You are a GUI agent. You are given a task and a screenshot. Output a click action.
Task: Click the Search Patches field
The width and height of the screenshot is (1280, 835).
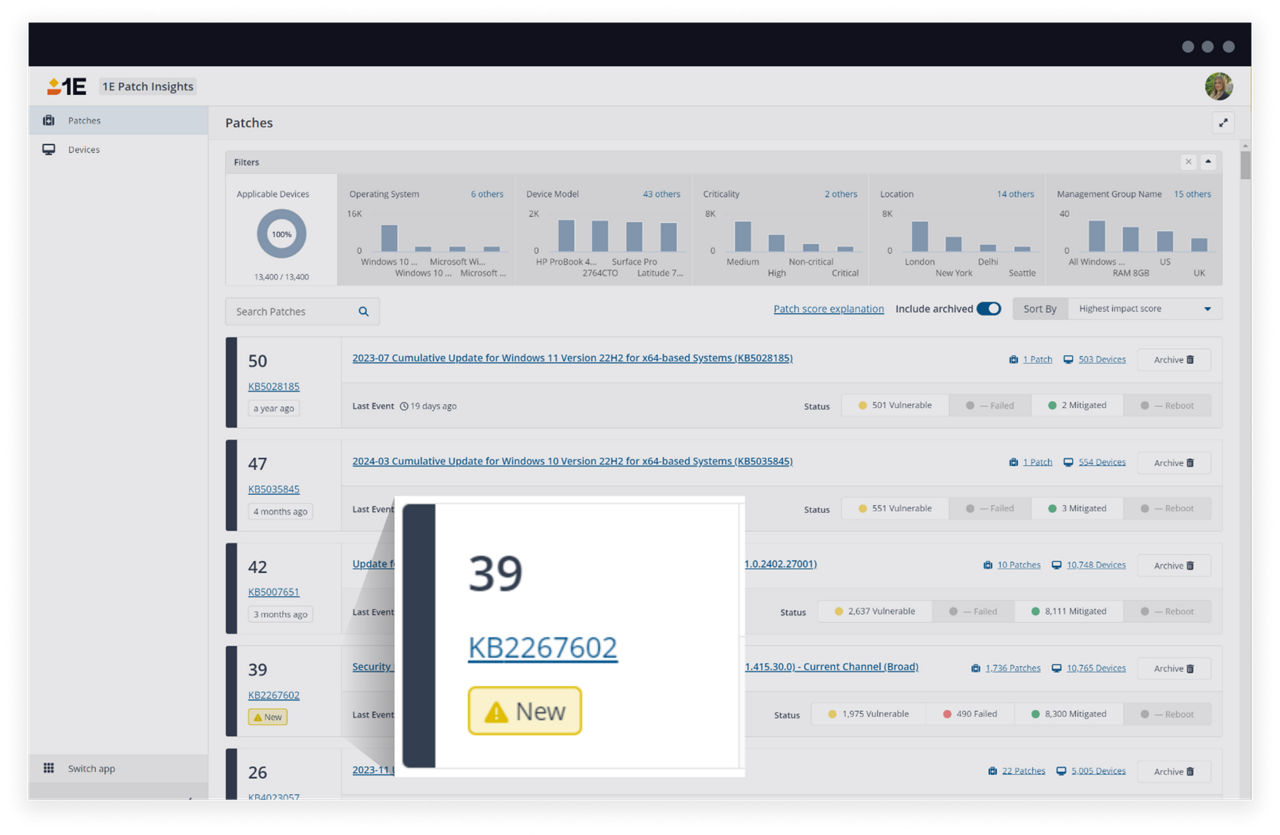302,311
